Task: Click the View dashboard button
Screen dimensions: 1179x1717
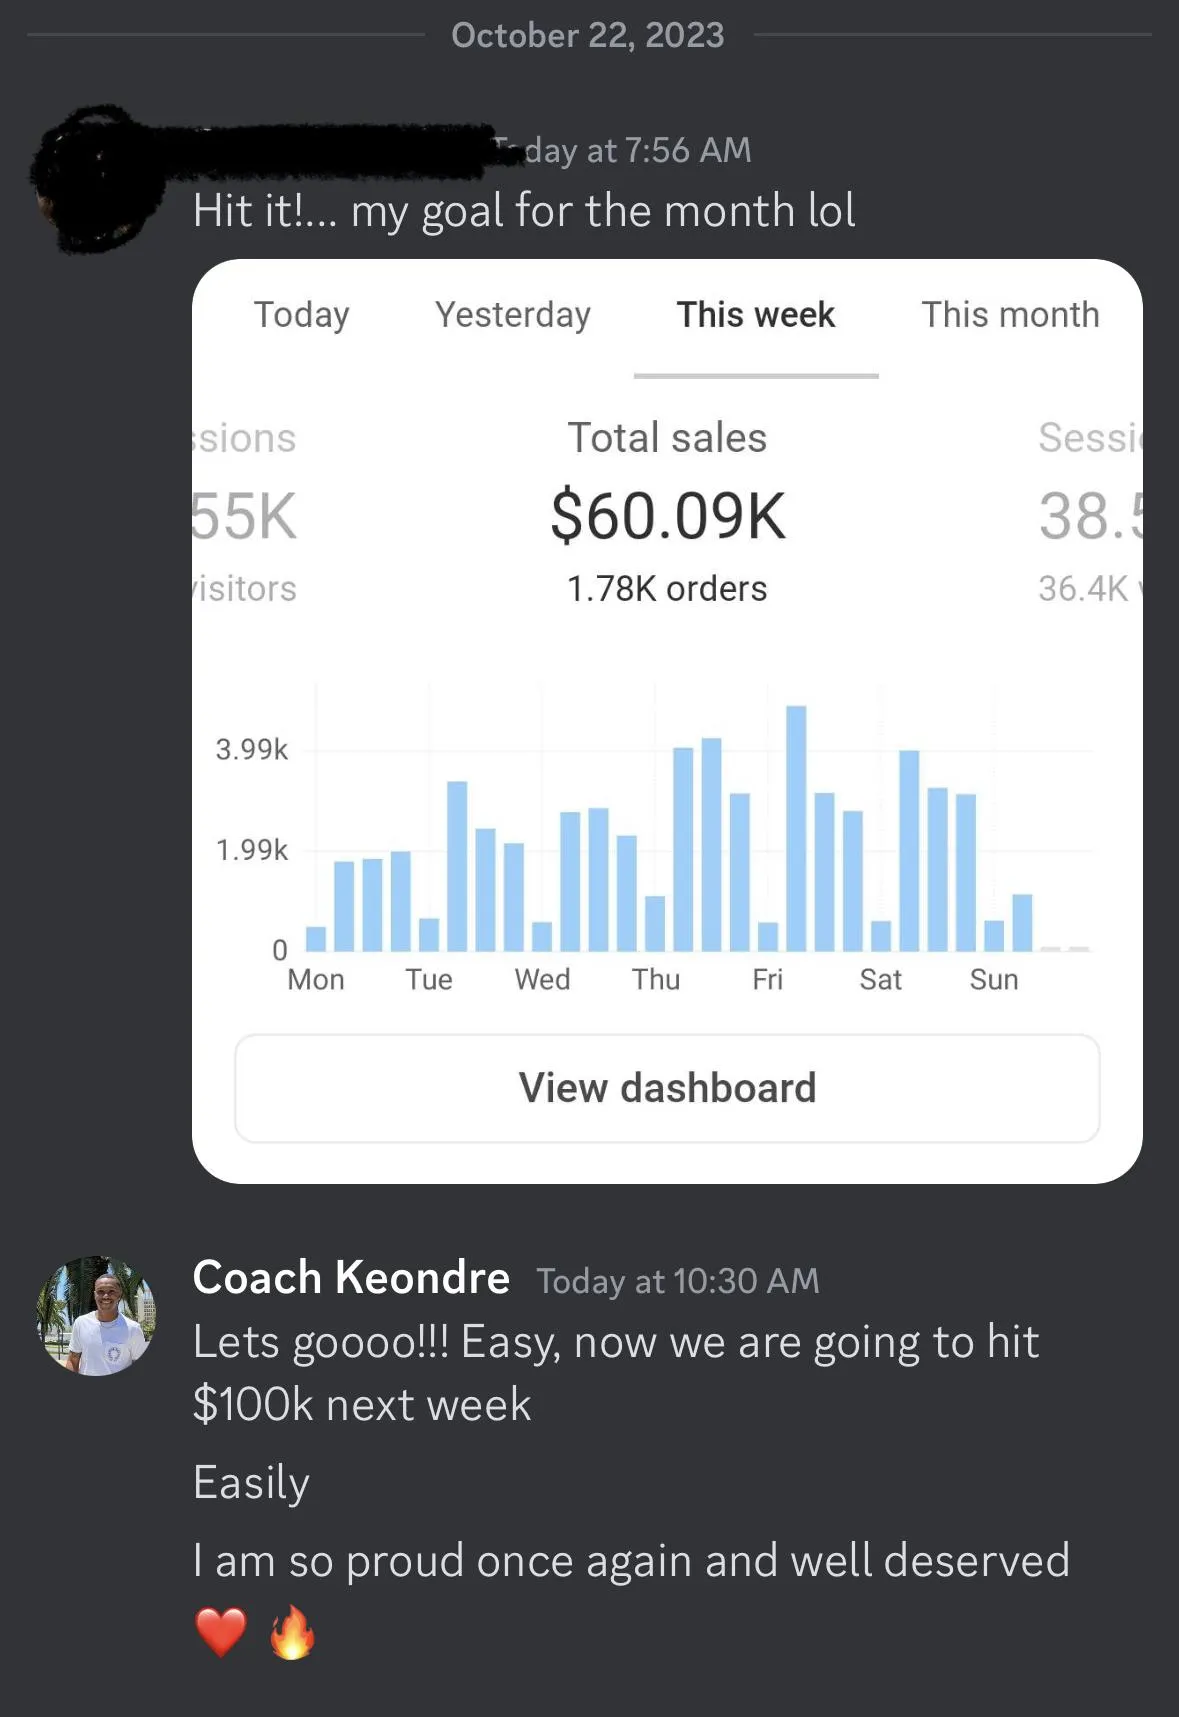Action: 667,1088
